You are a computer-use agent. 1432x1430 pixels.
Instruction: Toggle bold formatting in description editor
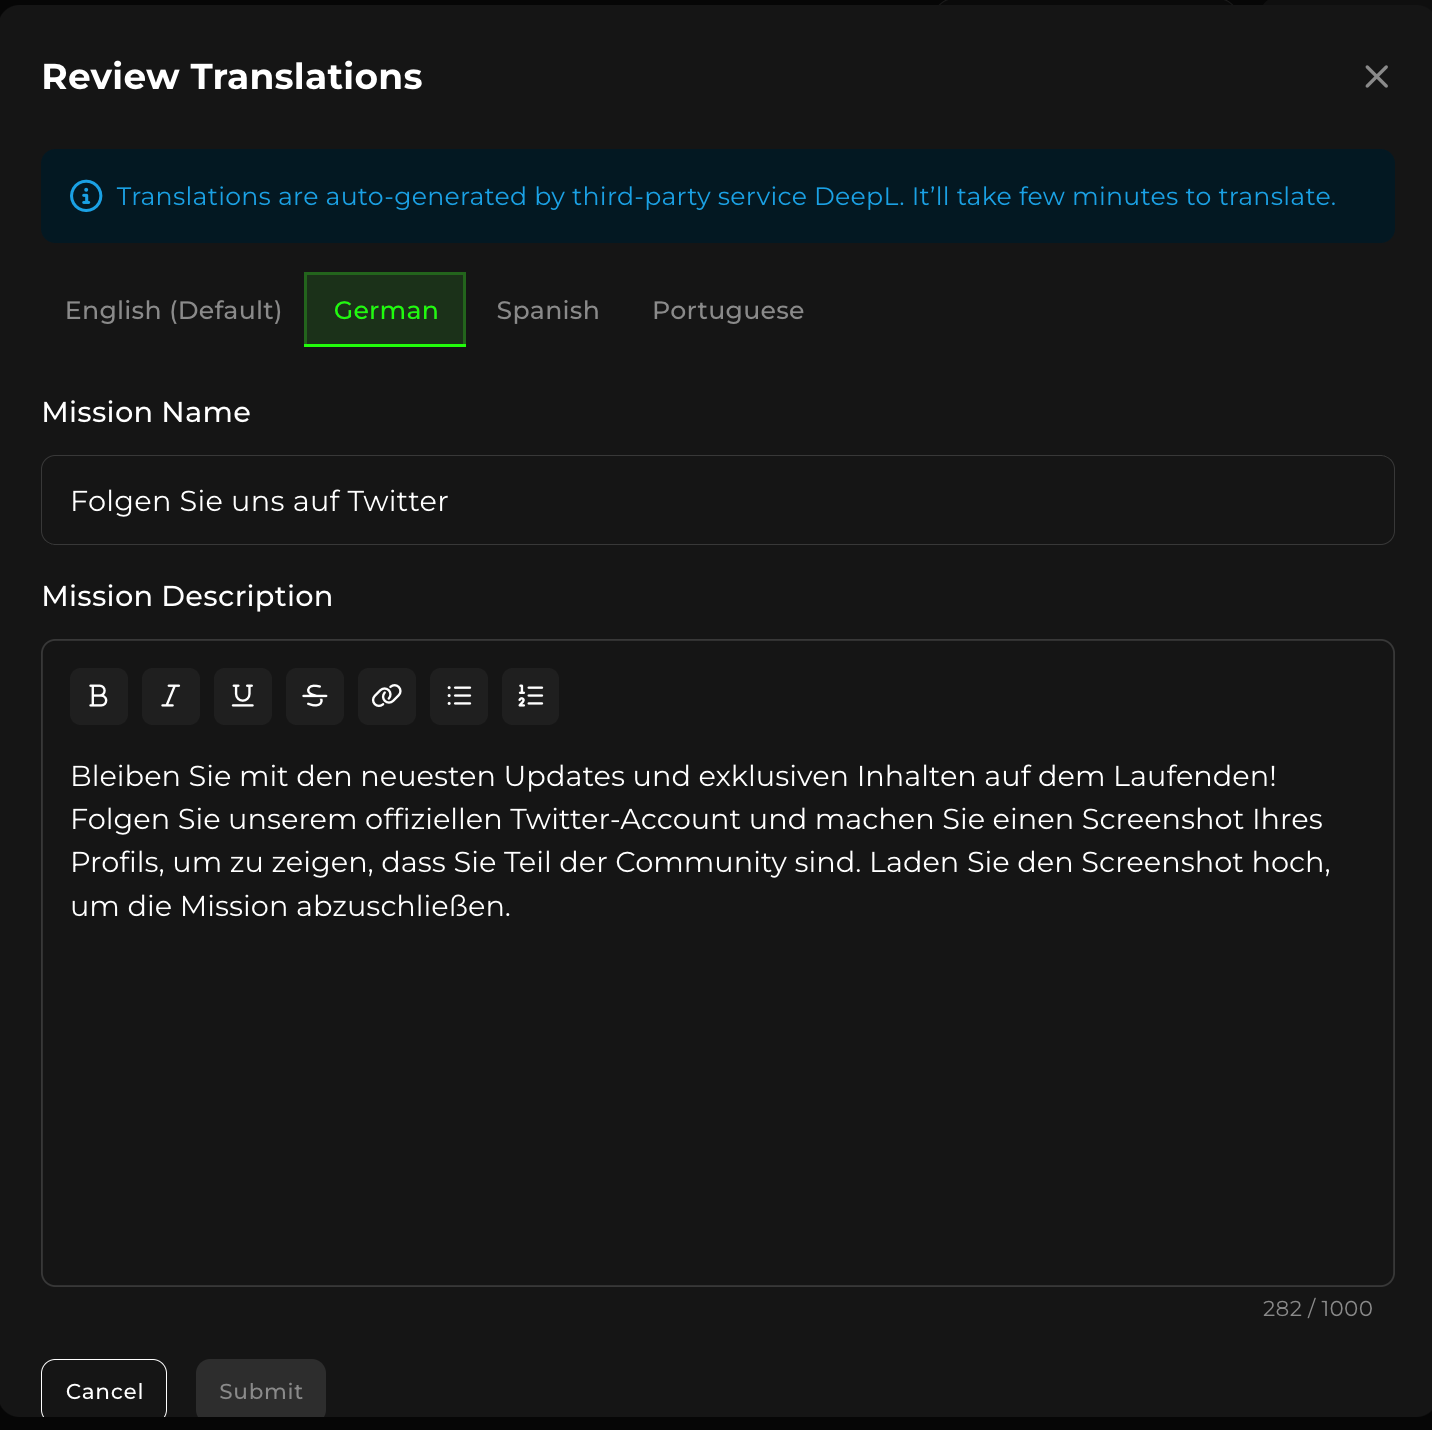(x=98, y=696)
